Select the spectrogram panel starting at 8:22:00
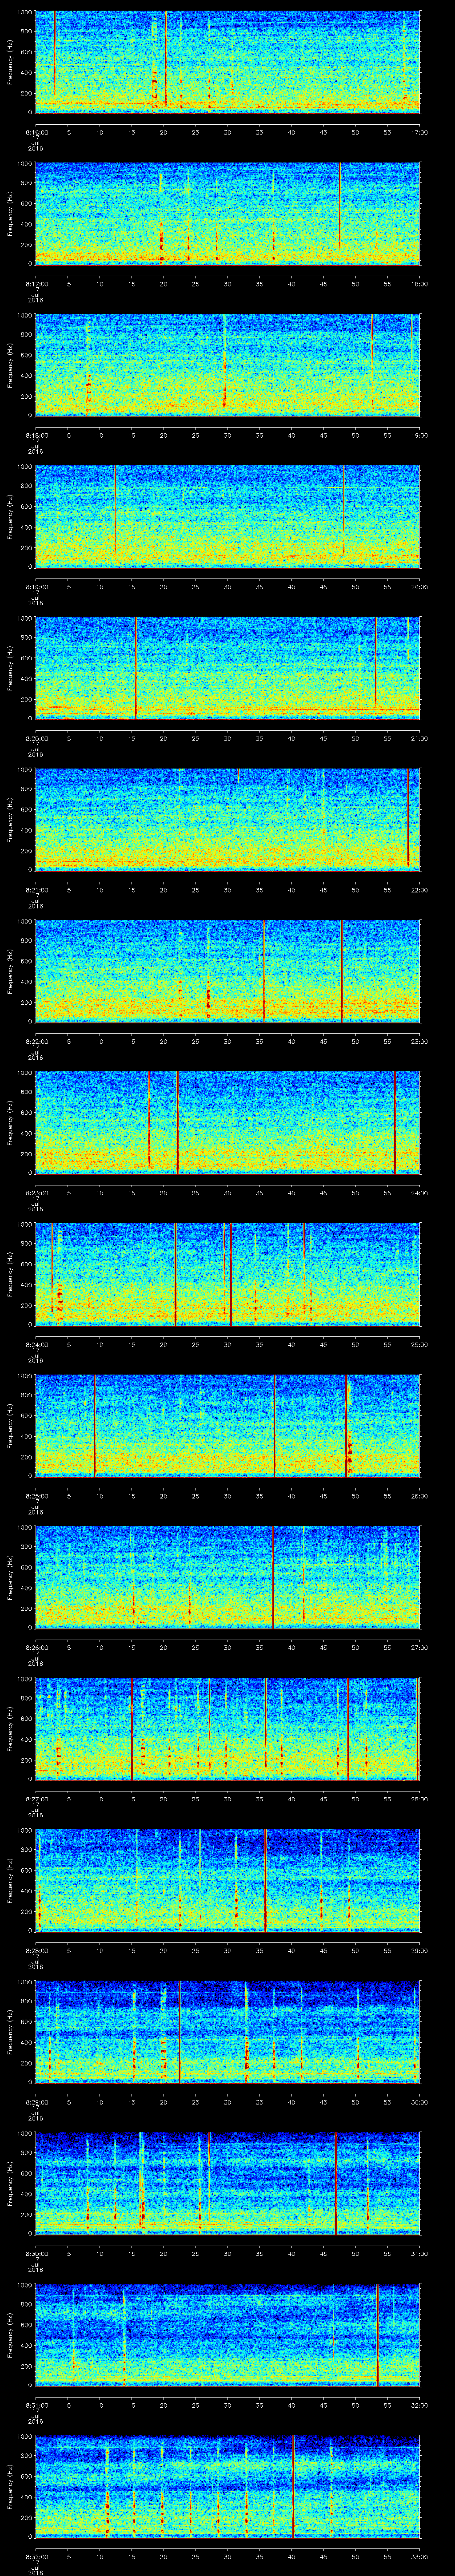The image size is (455, 2576). [x=228, y=970]
